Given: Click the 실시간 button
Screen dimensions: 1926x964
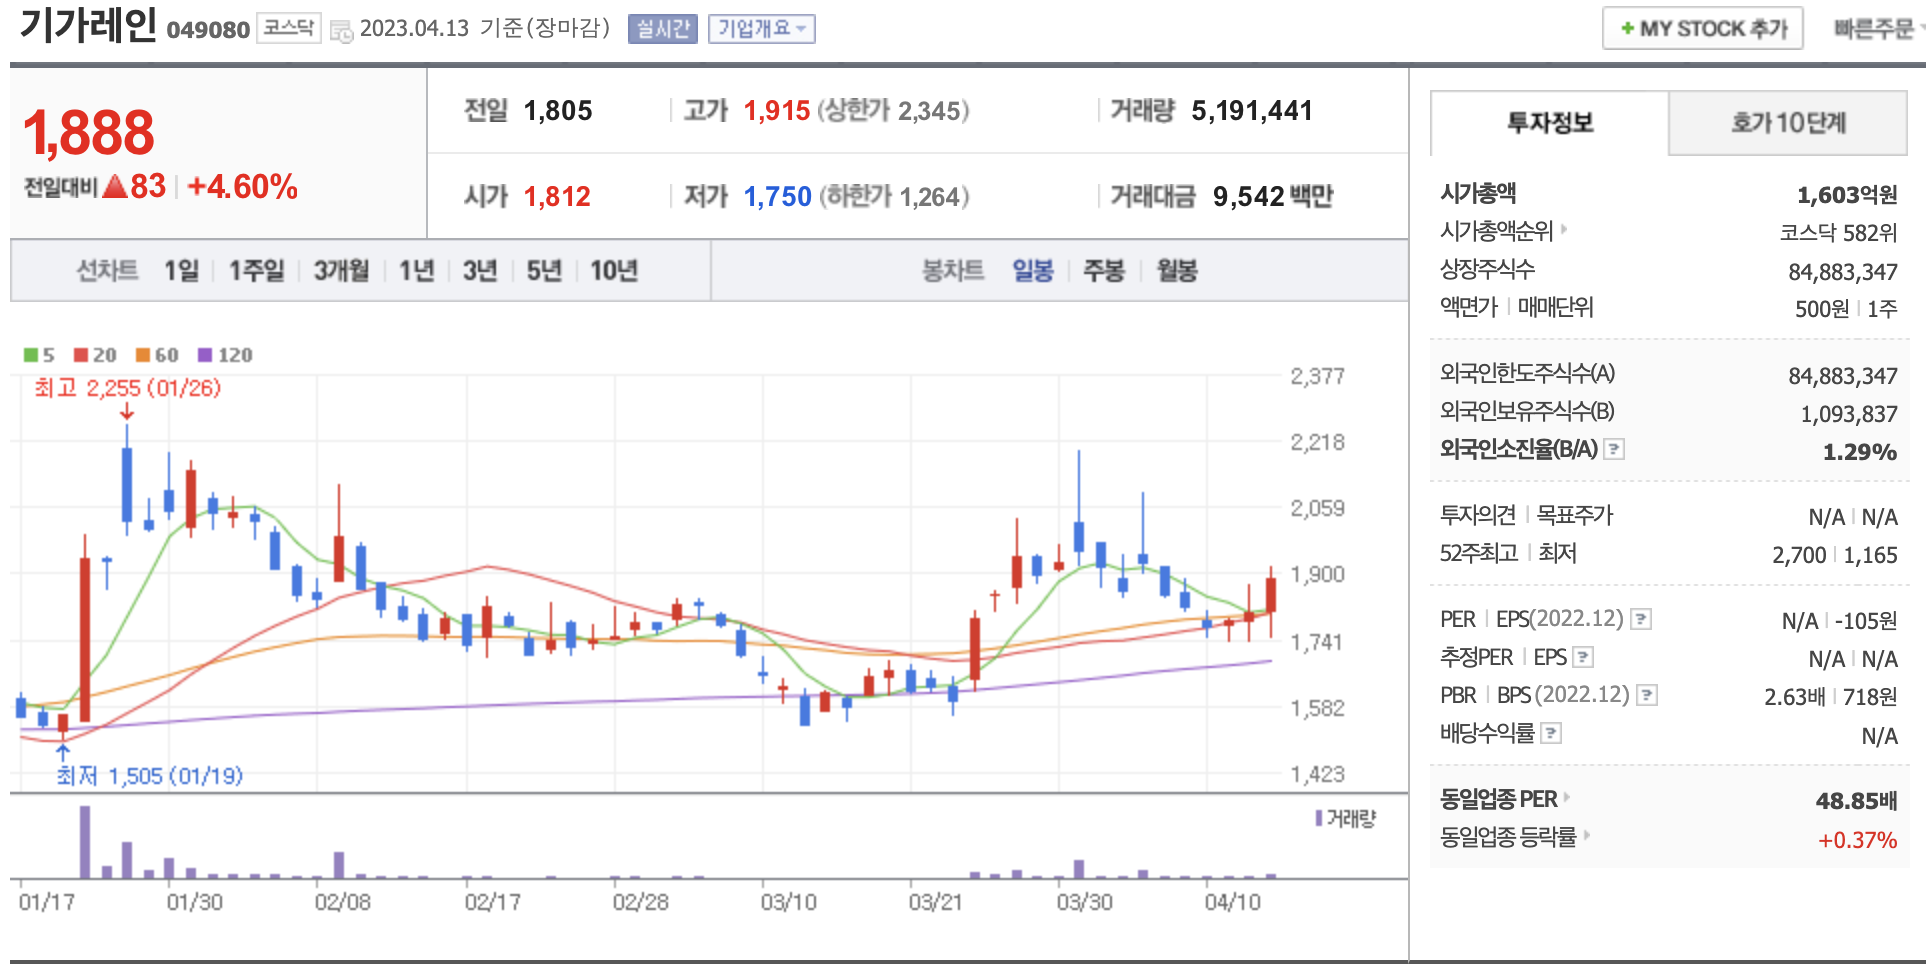Looking at the screenshot, I should [662, 29].
